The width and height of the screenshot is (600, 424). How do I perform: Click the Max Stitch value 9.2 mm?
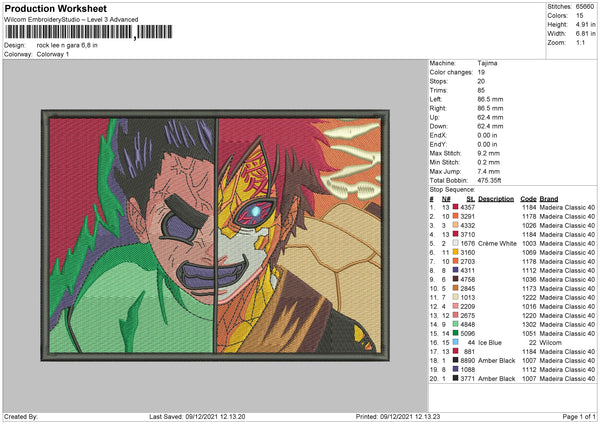pyautogui.click(x=489, y=153)
